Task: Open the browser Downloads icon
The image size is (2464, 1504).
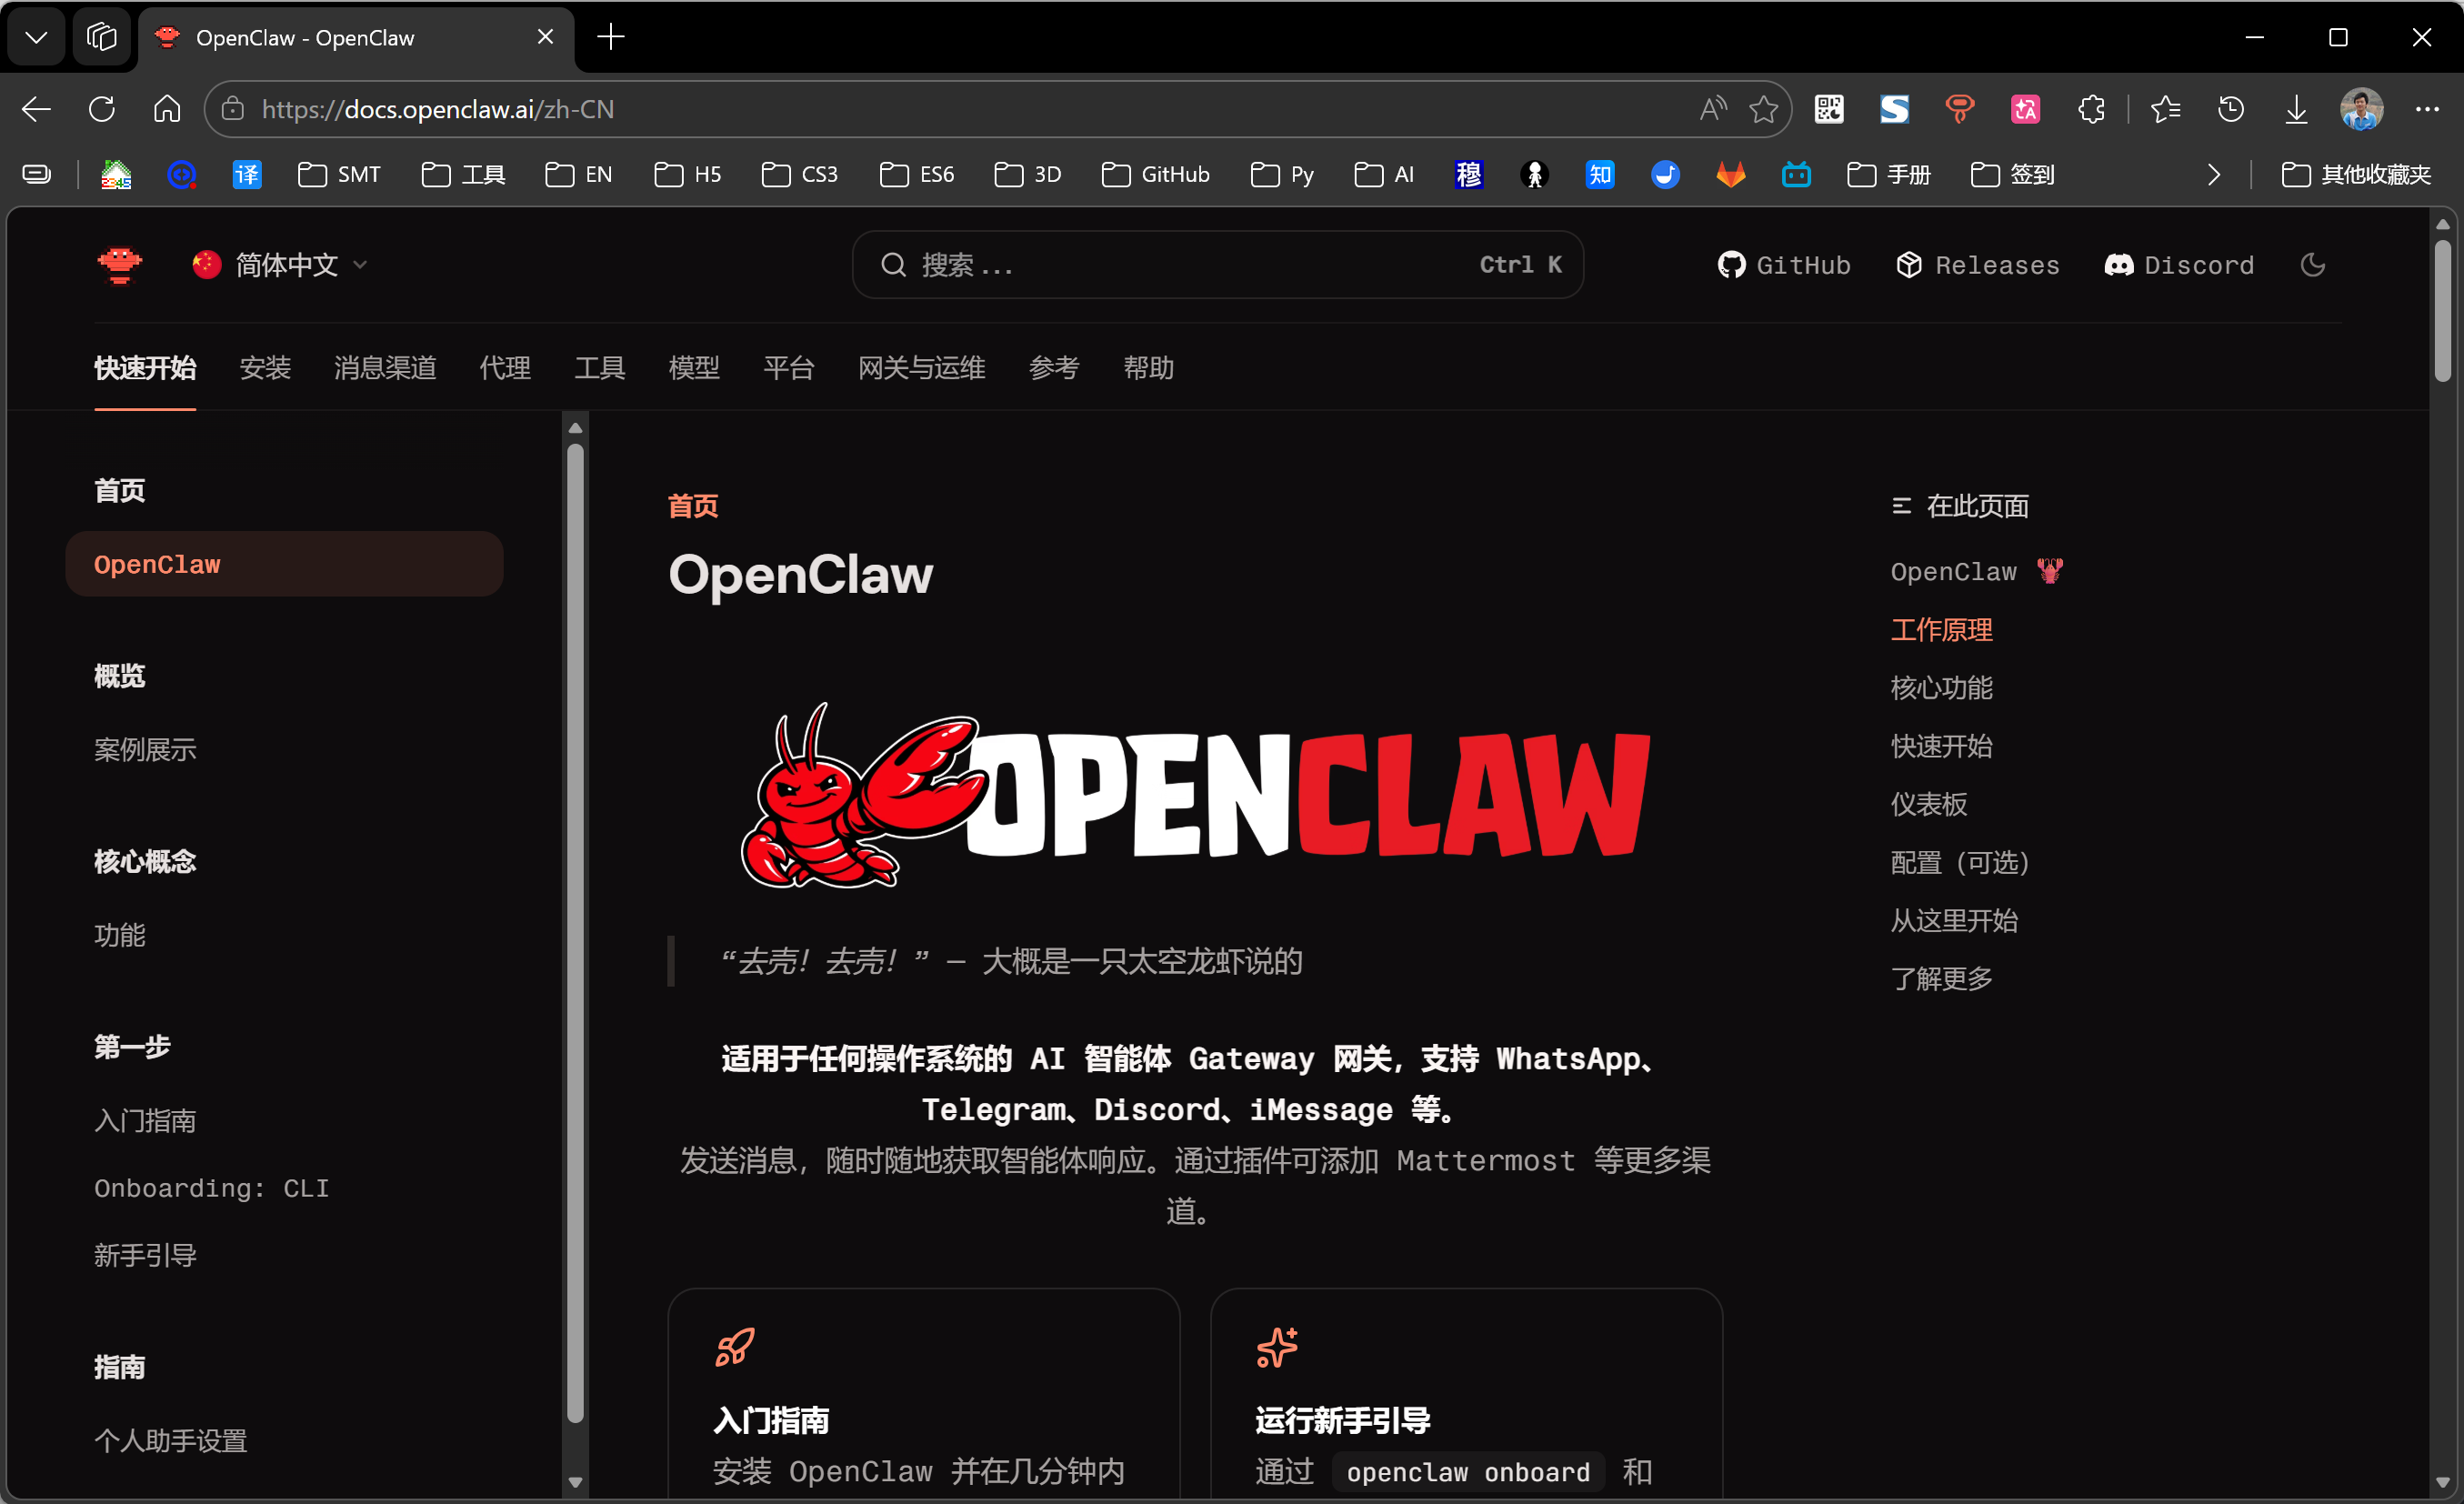Action: point(2296,109)
